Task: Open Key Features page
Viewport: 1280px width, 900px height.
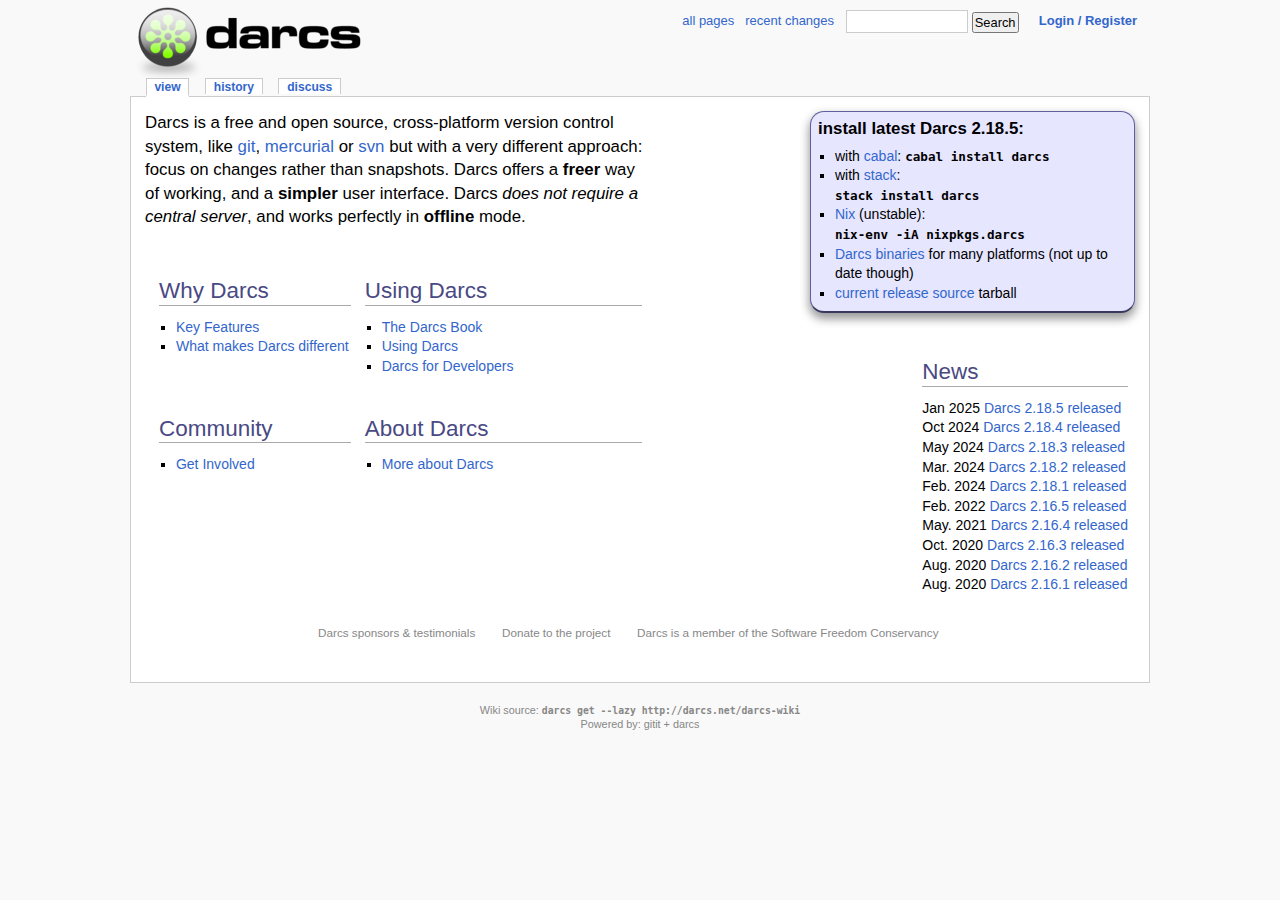Action: click(x=217, y=327)
